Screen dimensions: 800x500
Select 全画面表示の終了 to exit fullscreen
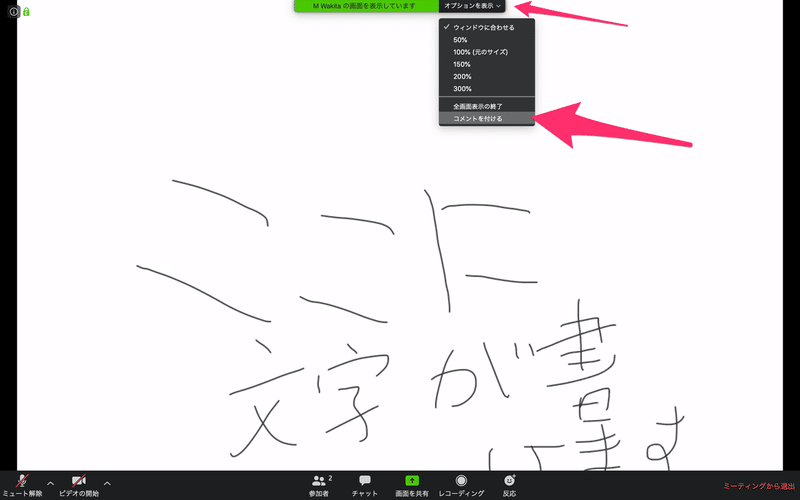(x=487, y=106)
